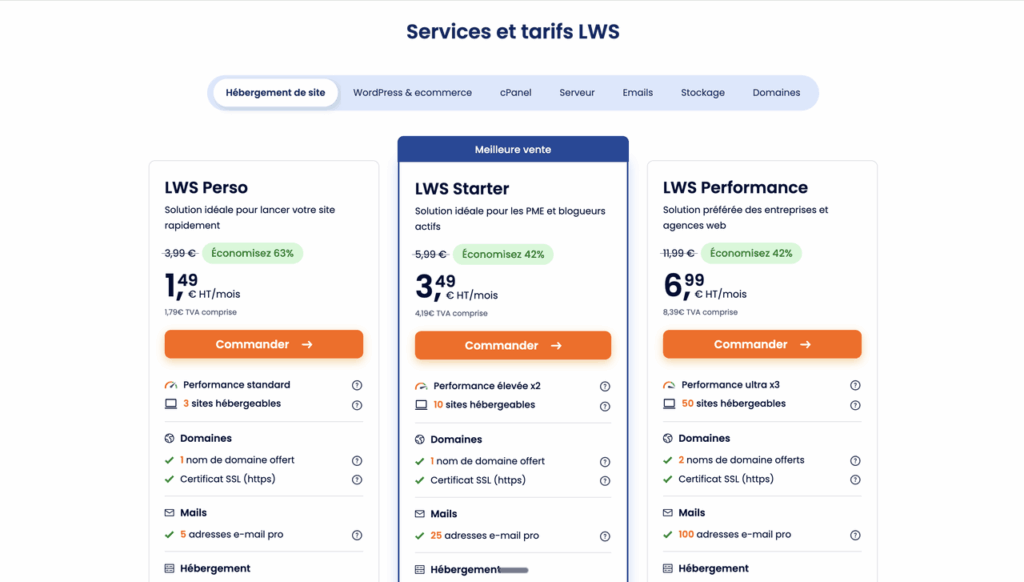Click speedometer icon beside Performance standard
The height and width of the screenshot is (582, 1024).
pyautogui.click(x=170, y=385)
